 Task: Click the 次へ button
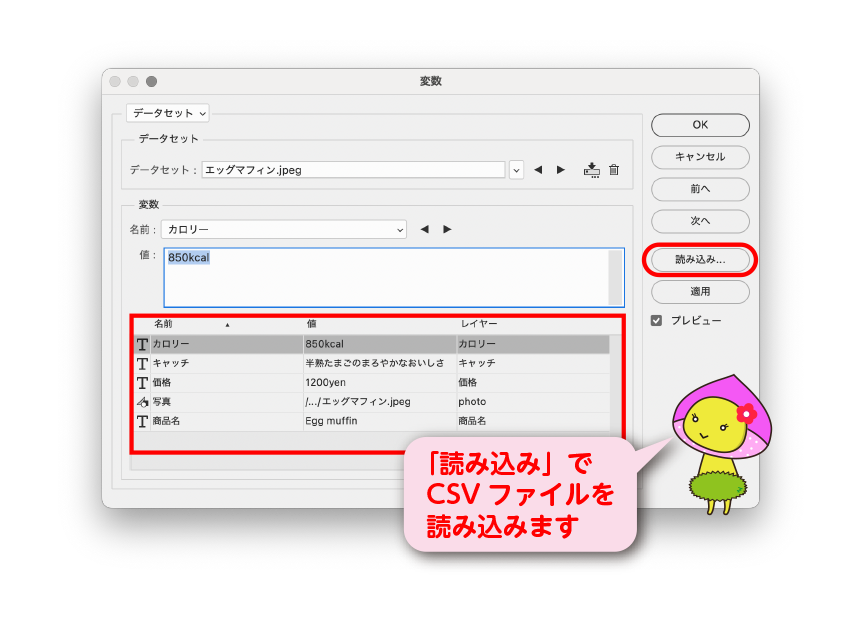point(700,221)
